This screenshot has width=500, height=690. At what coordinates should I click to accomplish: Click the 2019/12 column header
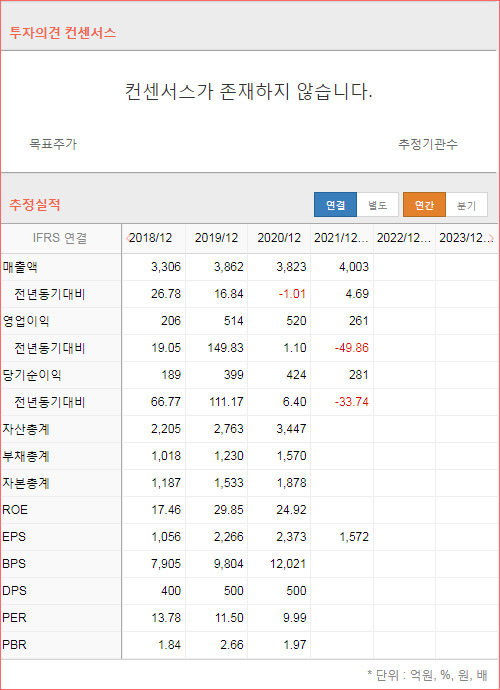pos(216,238)
